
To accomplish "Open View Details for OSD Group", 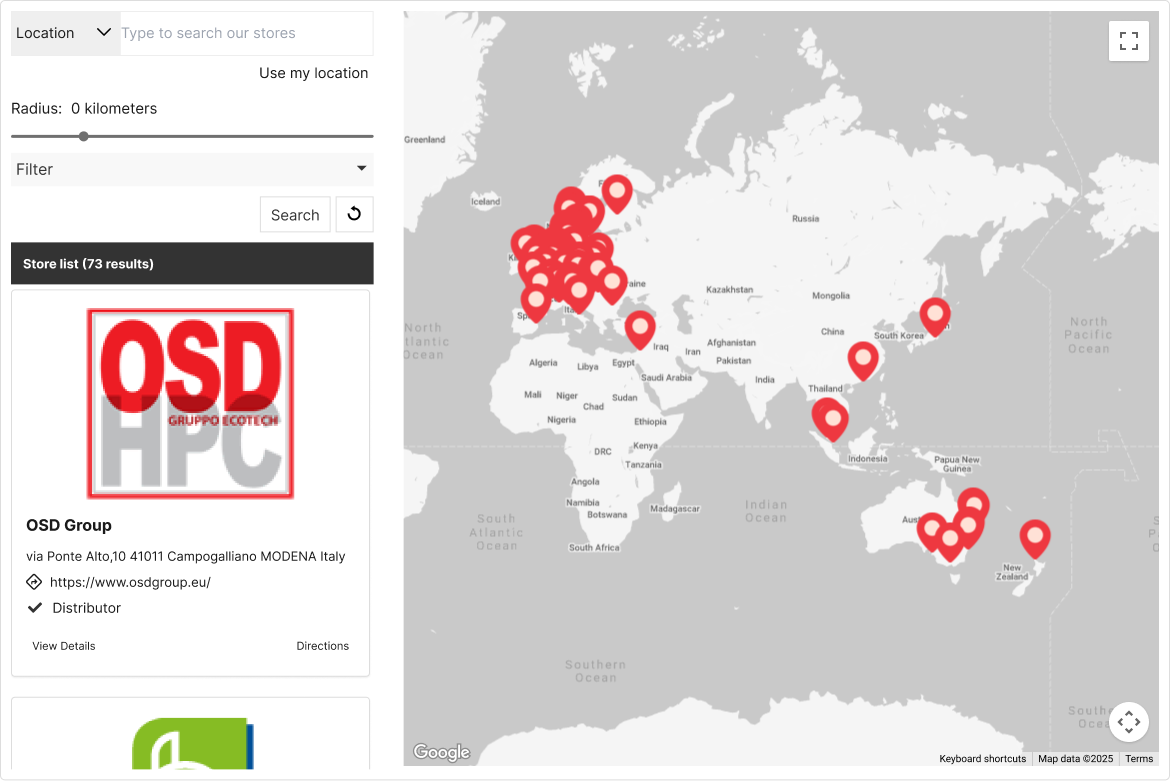I will click(x=64, y=646).
